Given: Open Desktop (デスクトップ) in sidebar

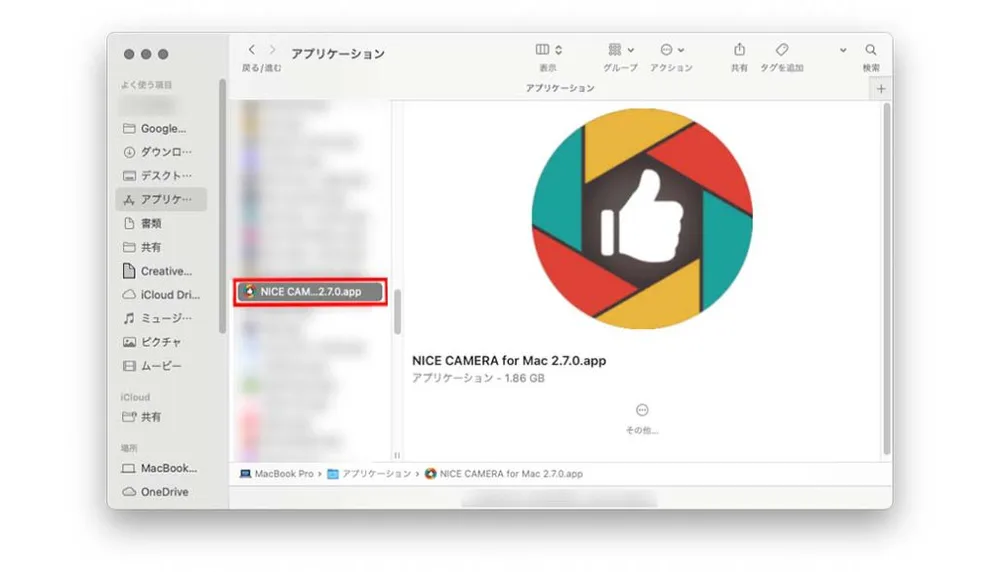Looking at the screenshot, I should [x=163, y=175].
